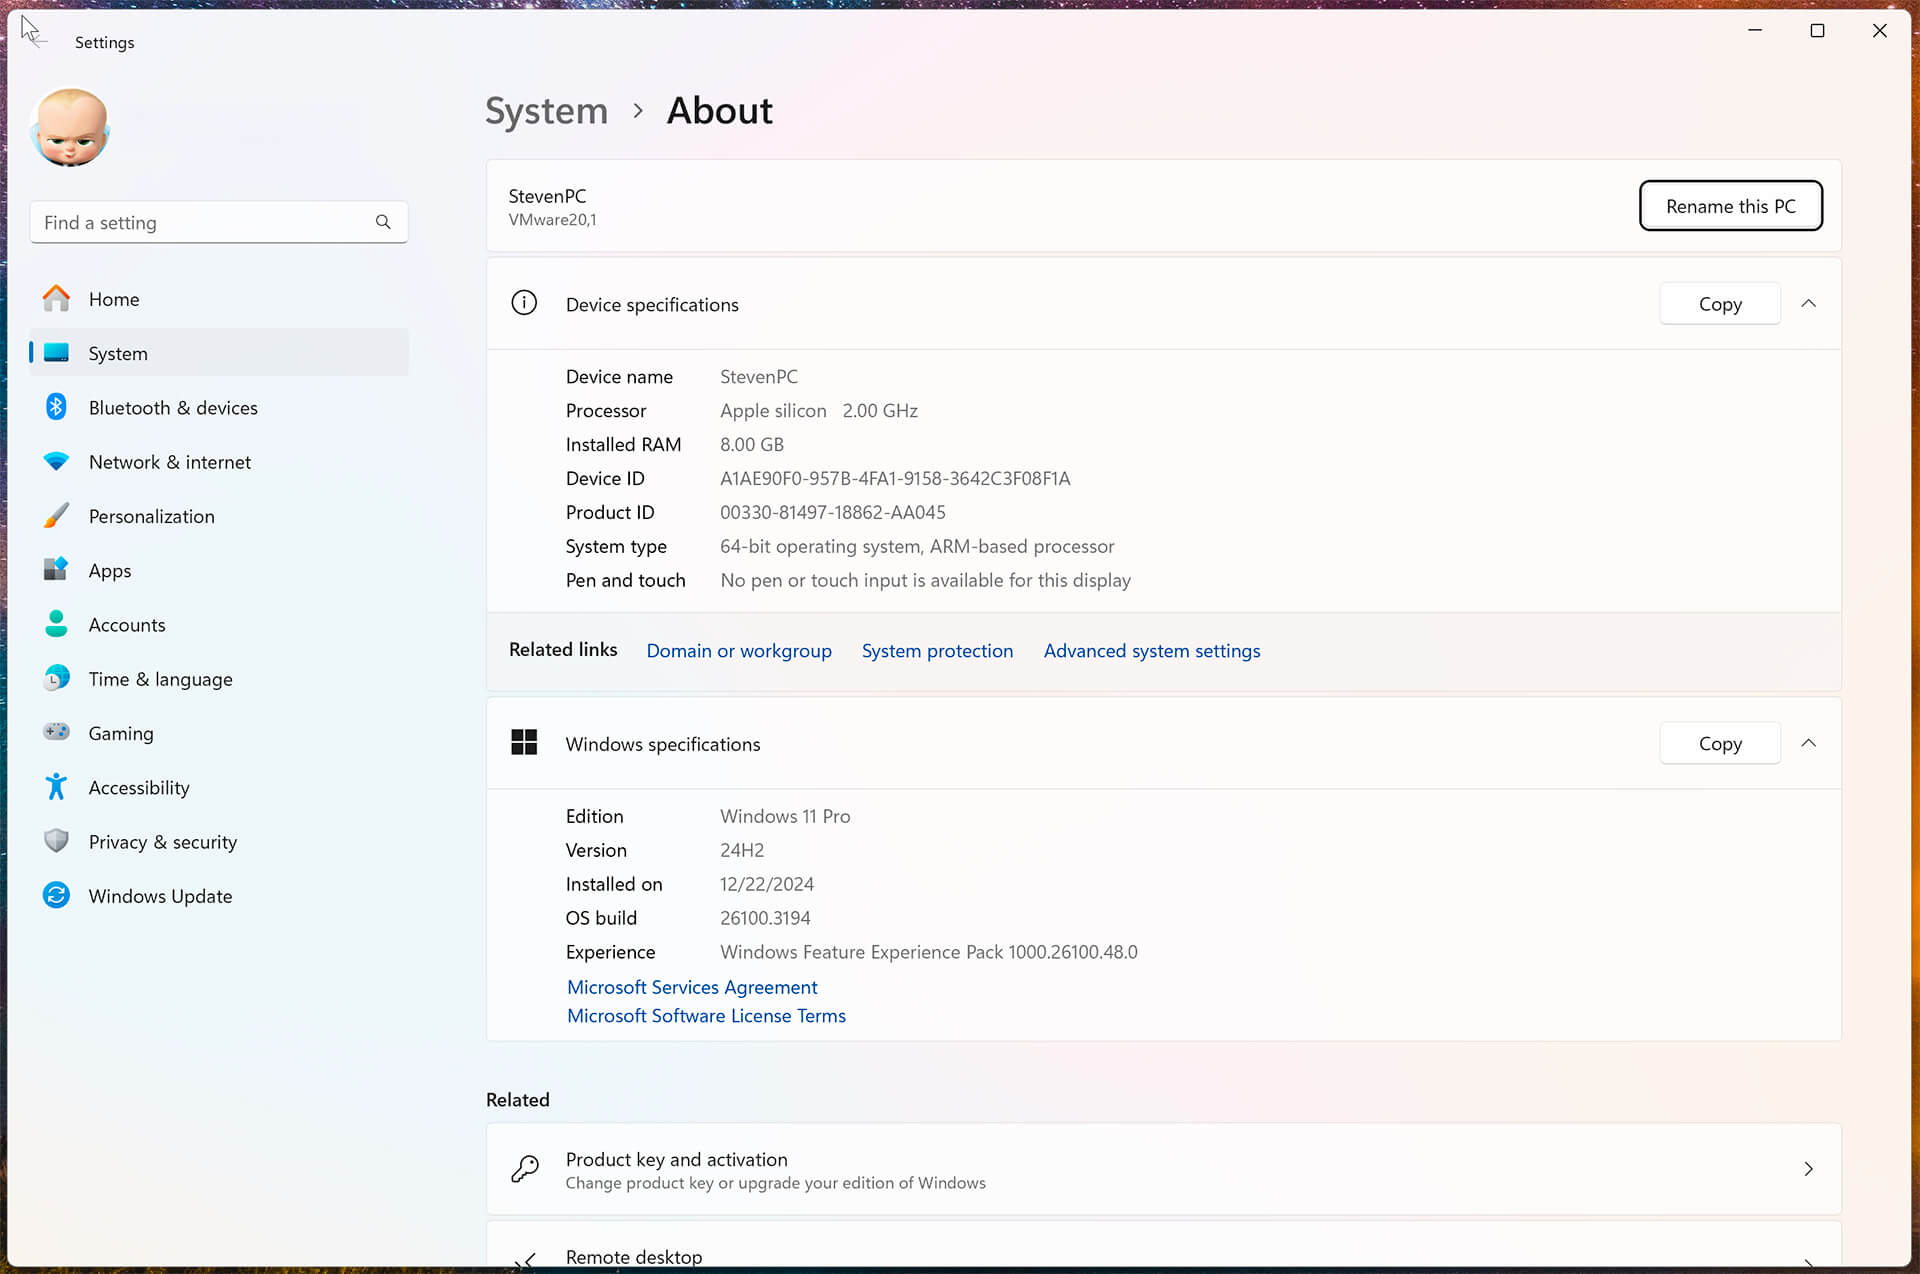Viewport: 1920px width, 1274px height.
Task: Click the breadcrumb chevron after System
Action: tap(638, 111)
